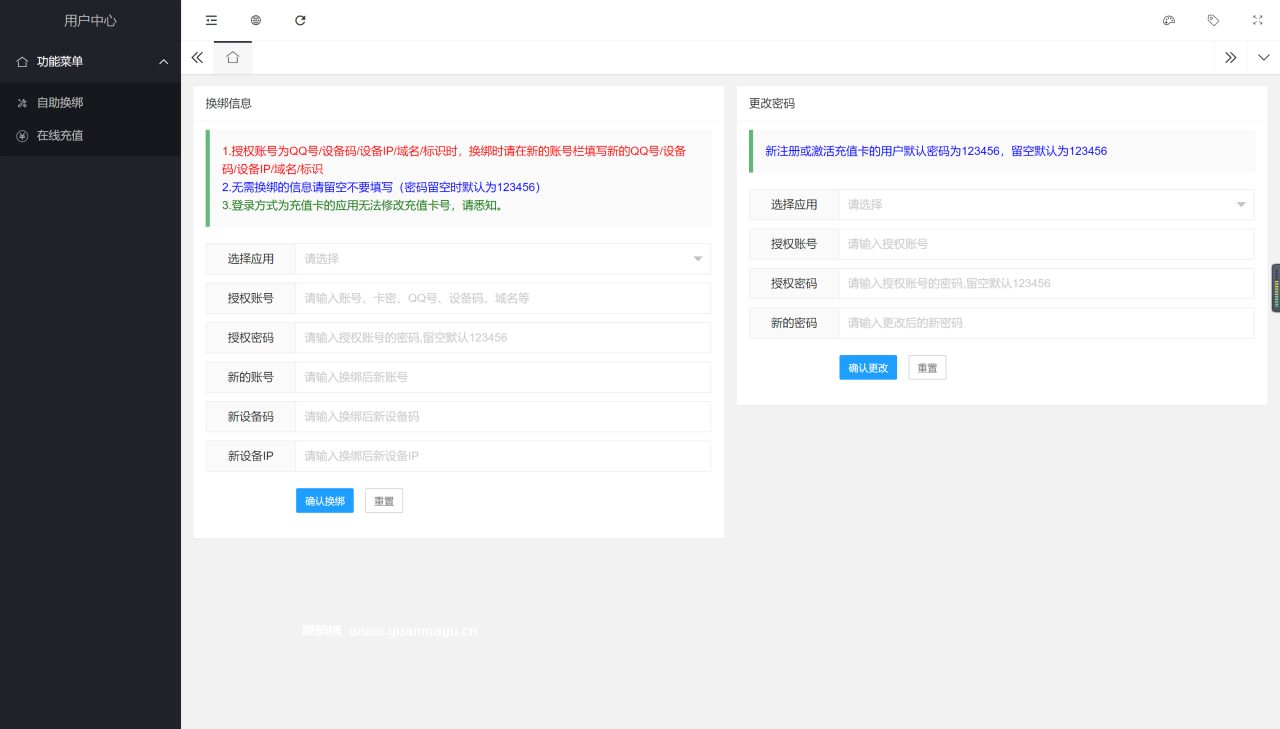Click the 新设备码 field label

coord(250,417)
